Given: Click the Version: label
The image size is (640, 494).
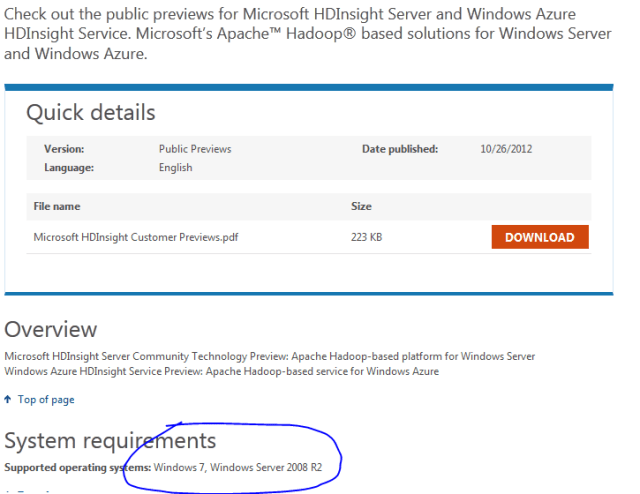Looking at the screenshot, I should (64, 149).
